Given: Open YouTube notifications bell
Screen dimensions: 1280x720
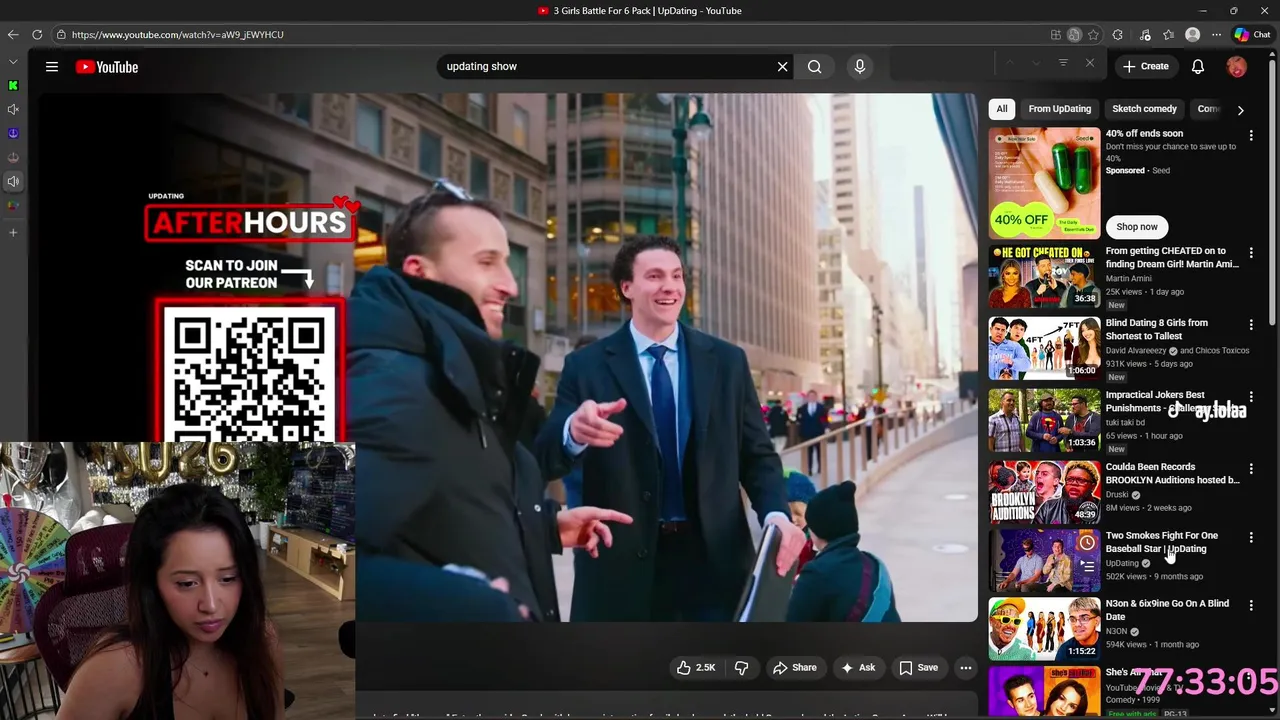Looking at the screenshot, I should (1198, 67).
